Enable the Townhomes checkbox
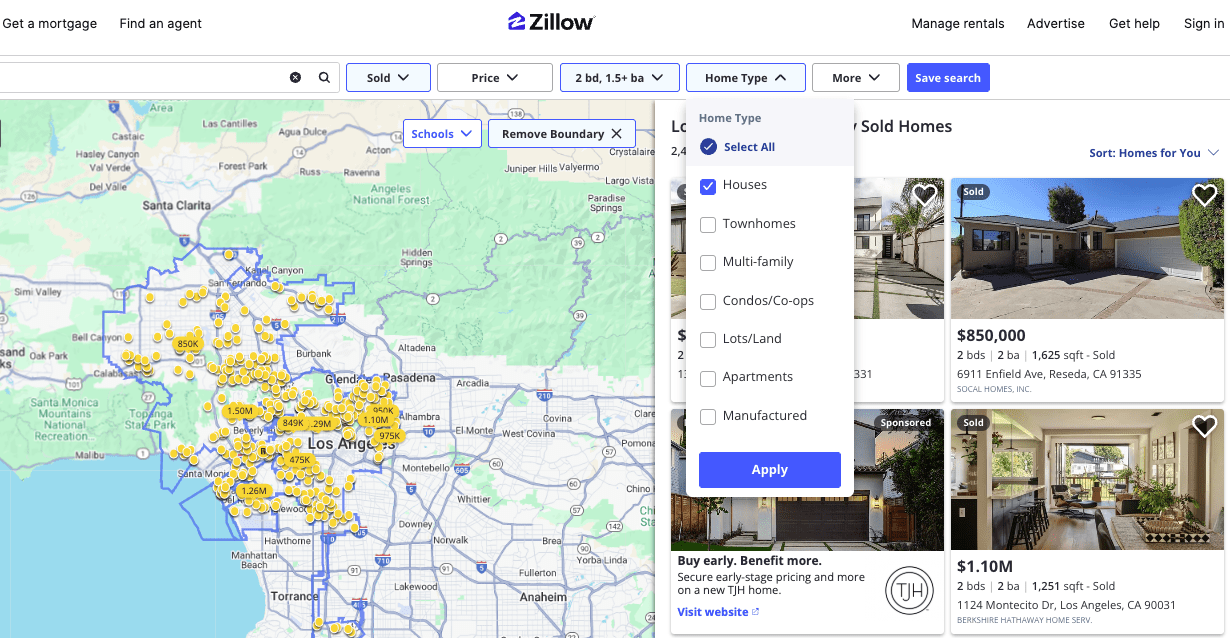Image resolution: width=1230 pixels, height=638 pixels. [x=708, y=224]
